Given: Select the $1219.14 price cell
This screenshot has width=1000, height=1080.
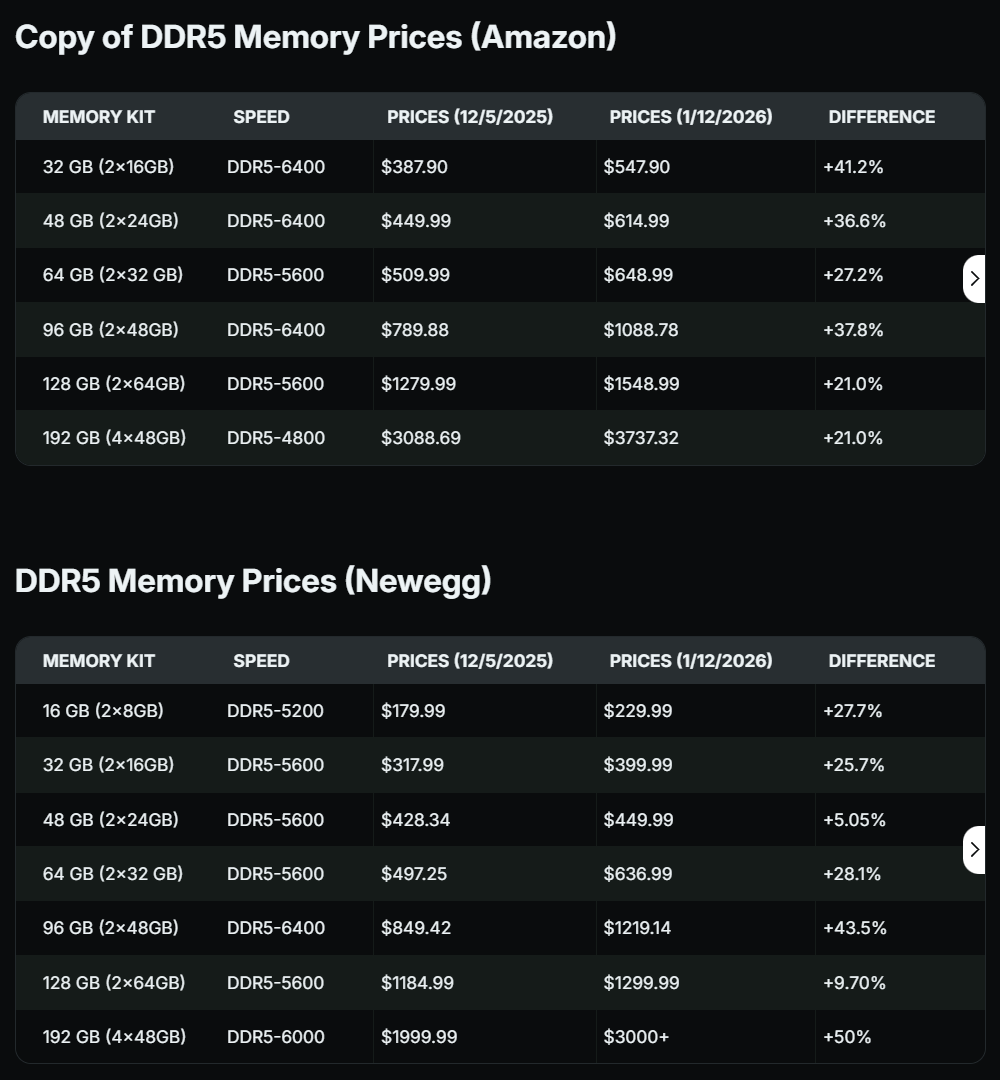Looking at the screenshot, I should click(x=637, y=928).
